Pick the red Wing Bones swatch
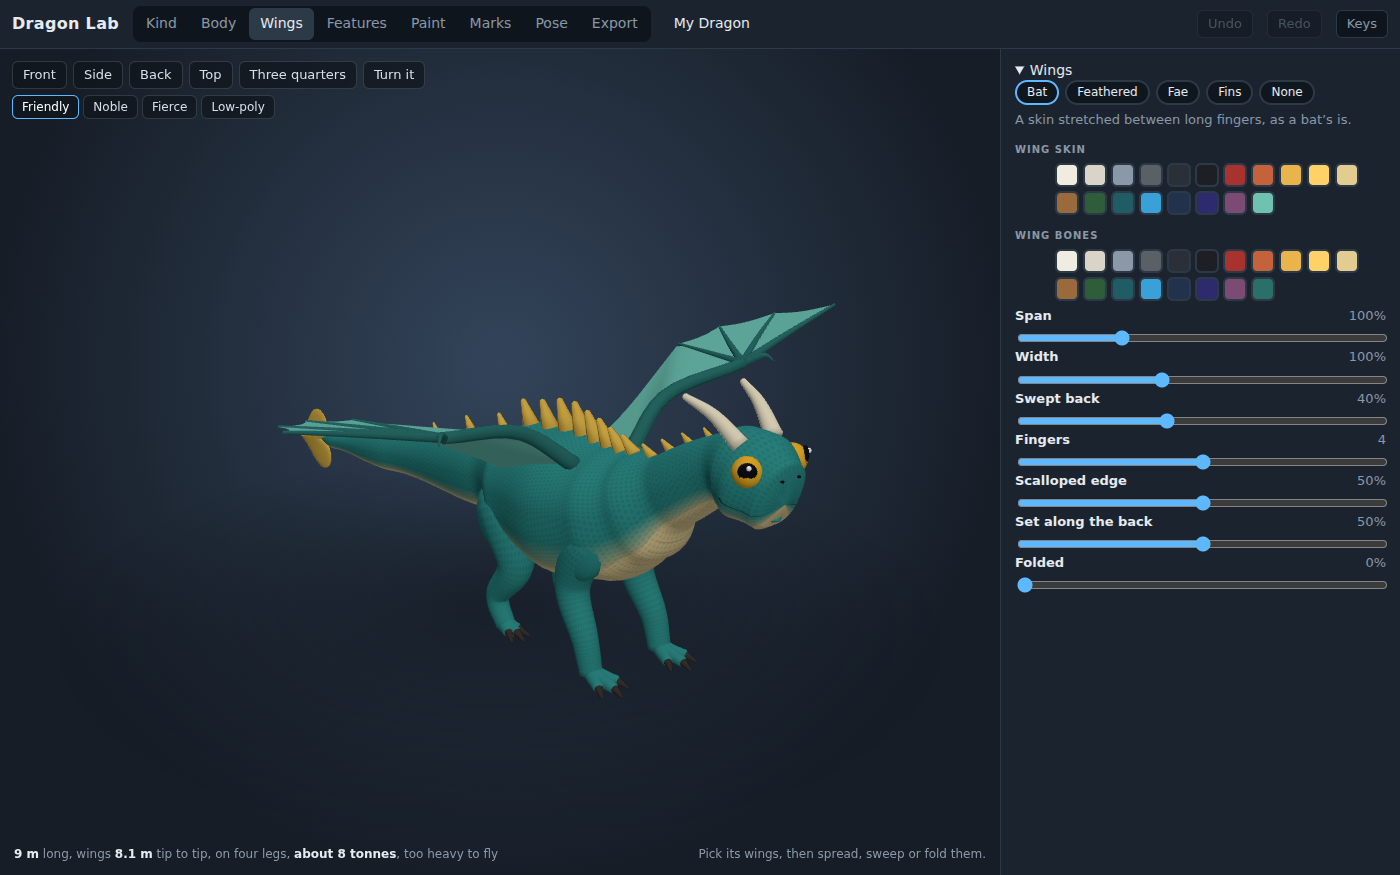Screen dimensions: 1400x875 [x=1235, y=261]
